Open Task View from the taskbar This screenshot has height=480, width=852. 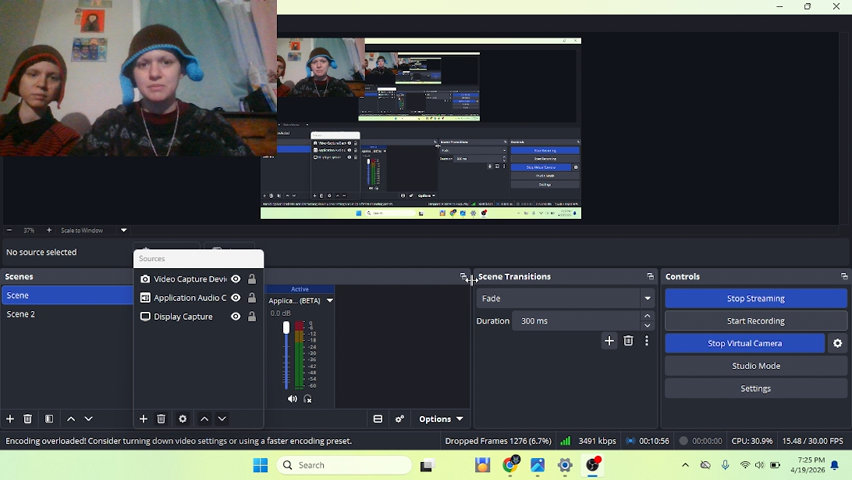pyautogui.click(x=427, y=465)
